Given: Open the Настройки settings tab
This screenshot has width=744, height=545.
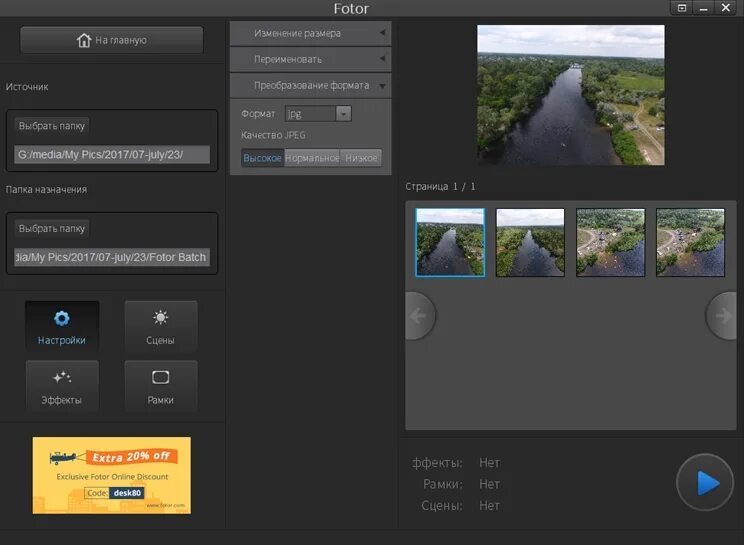Looking at the screenshot, I should 62,326.
